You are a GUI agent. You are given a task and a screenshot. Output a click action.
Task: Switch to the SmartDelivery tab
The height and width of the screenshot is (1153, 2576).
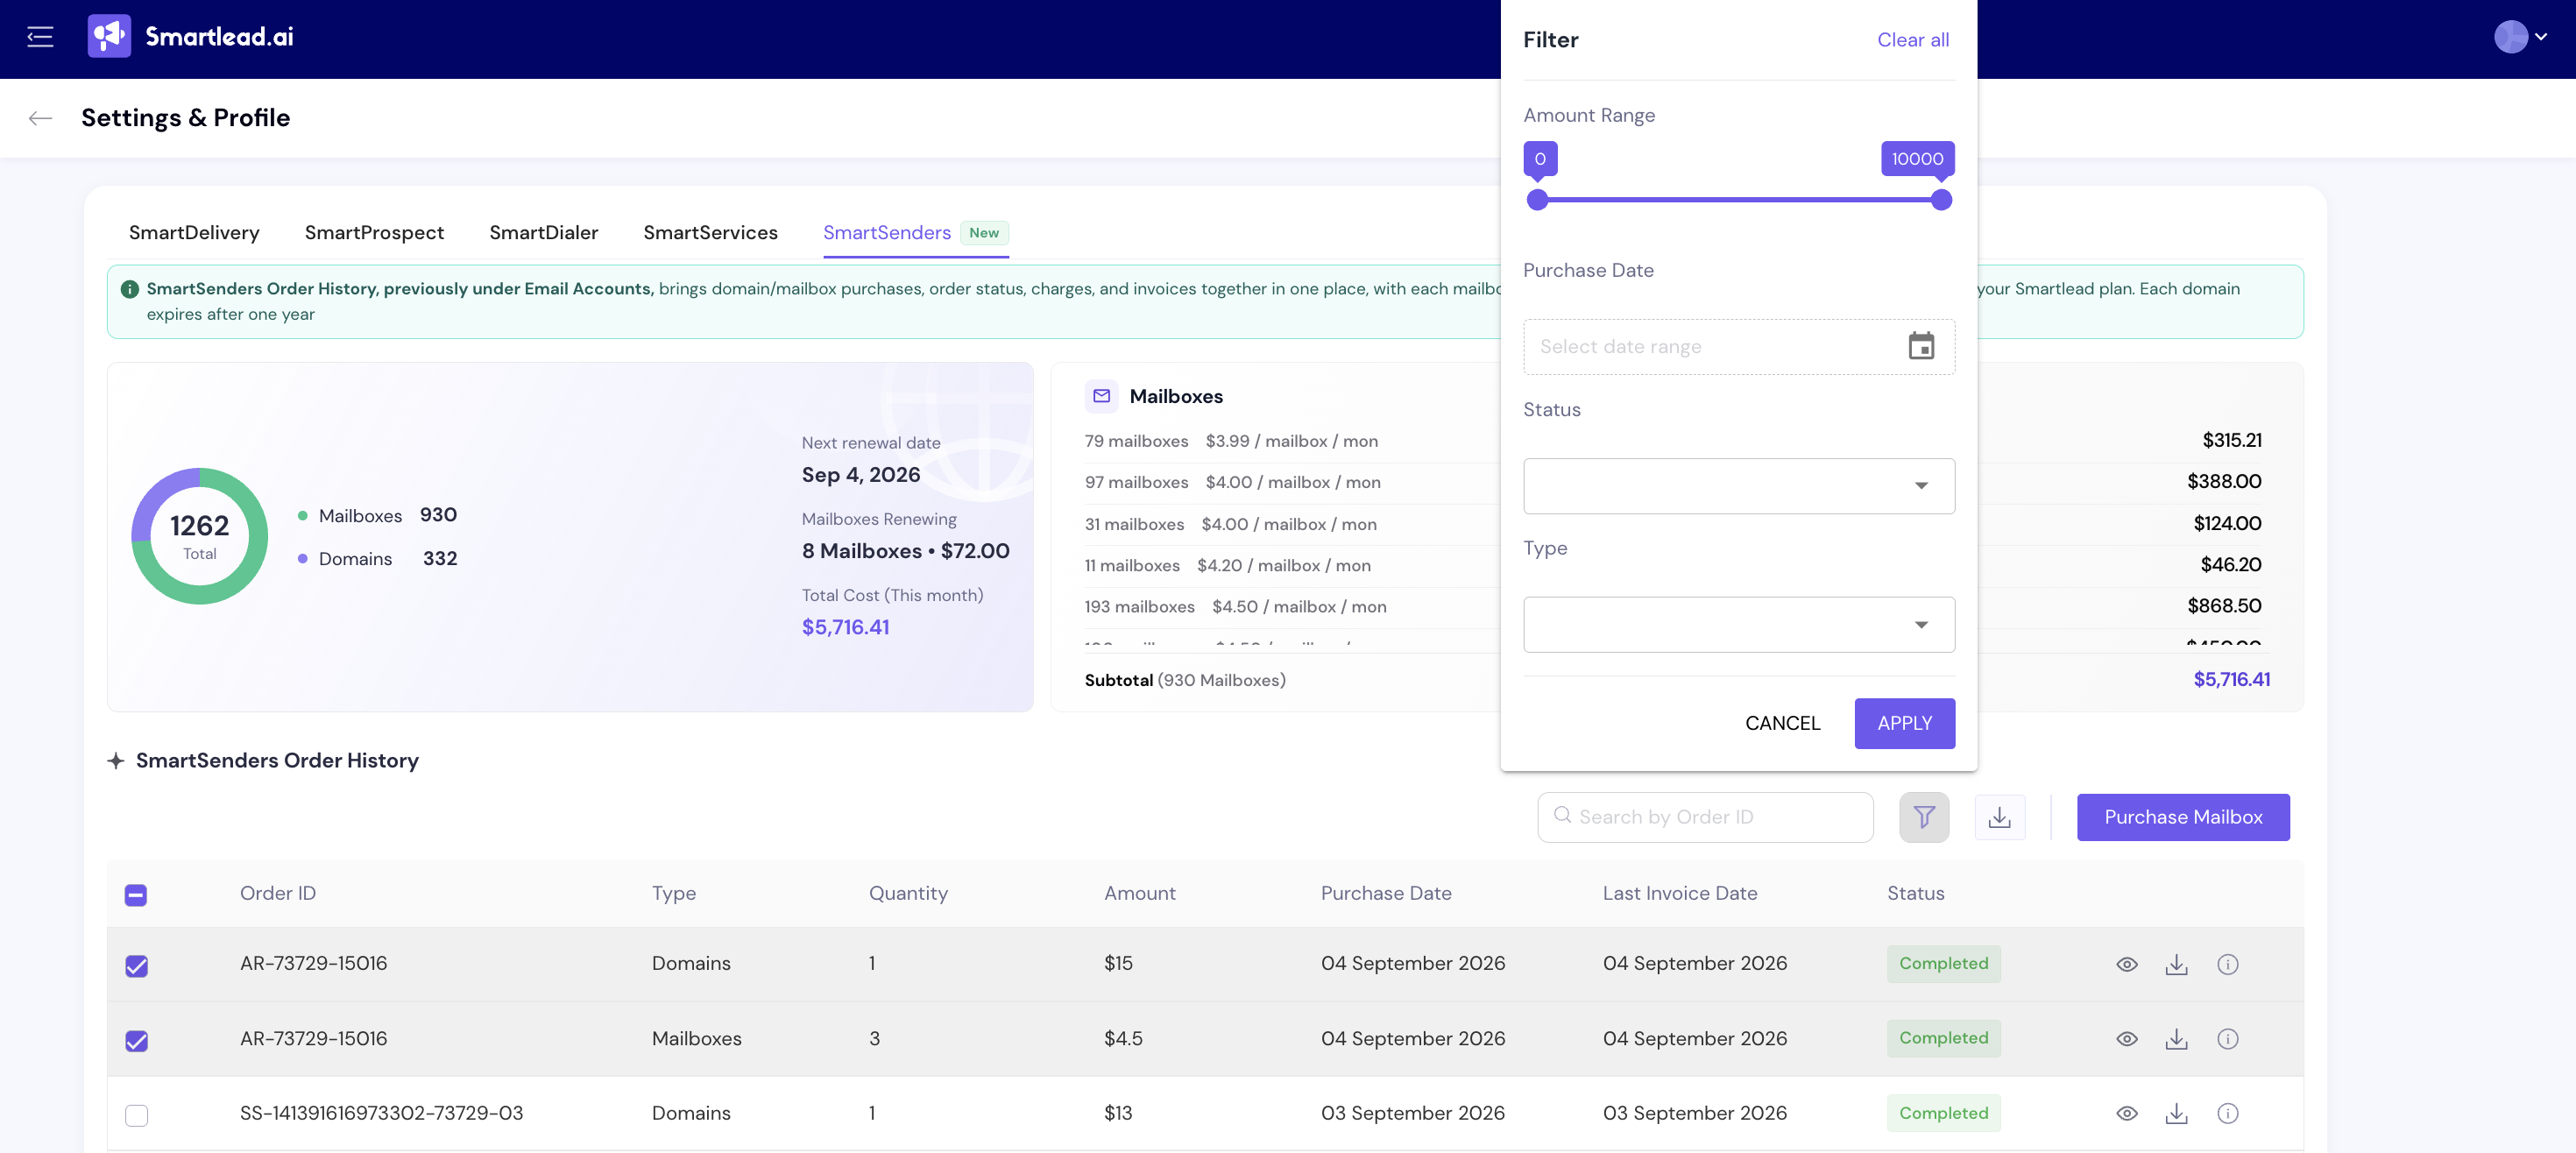click(194, 233)
